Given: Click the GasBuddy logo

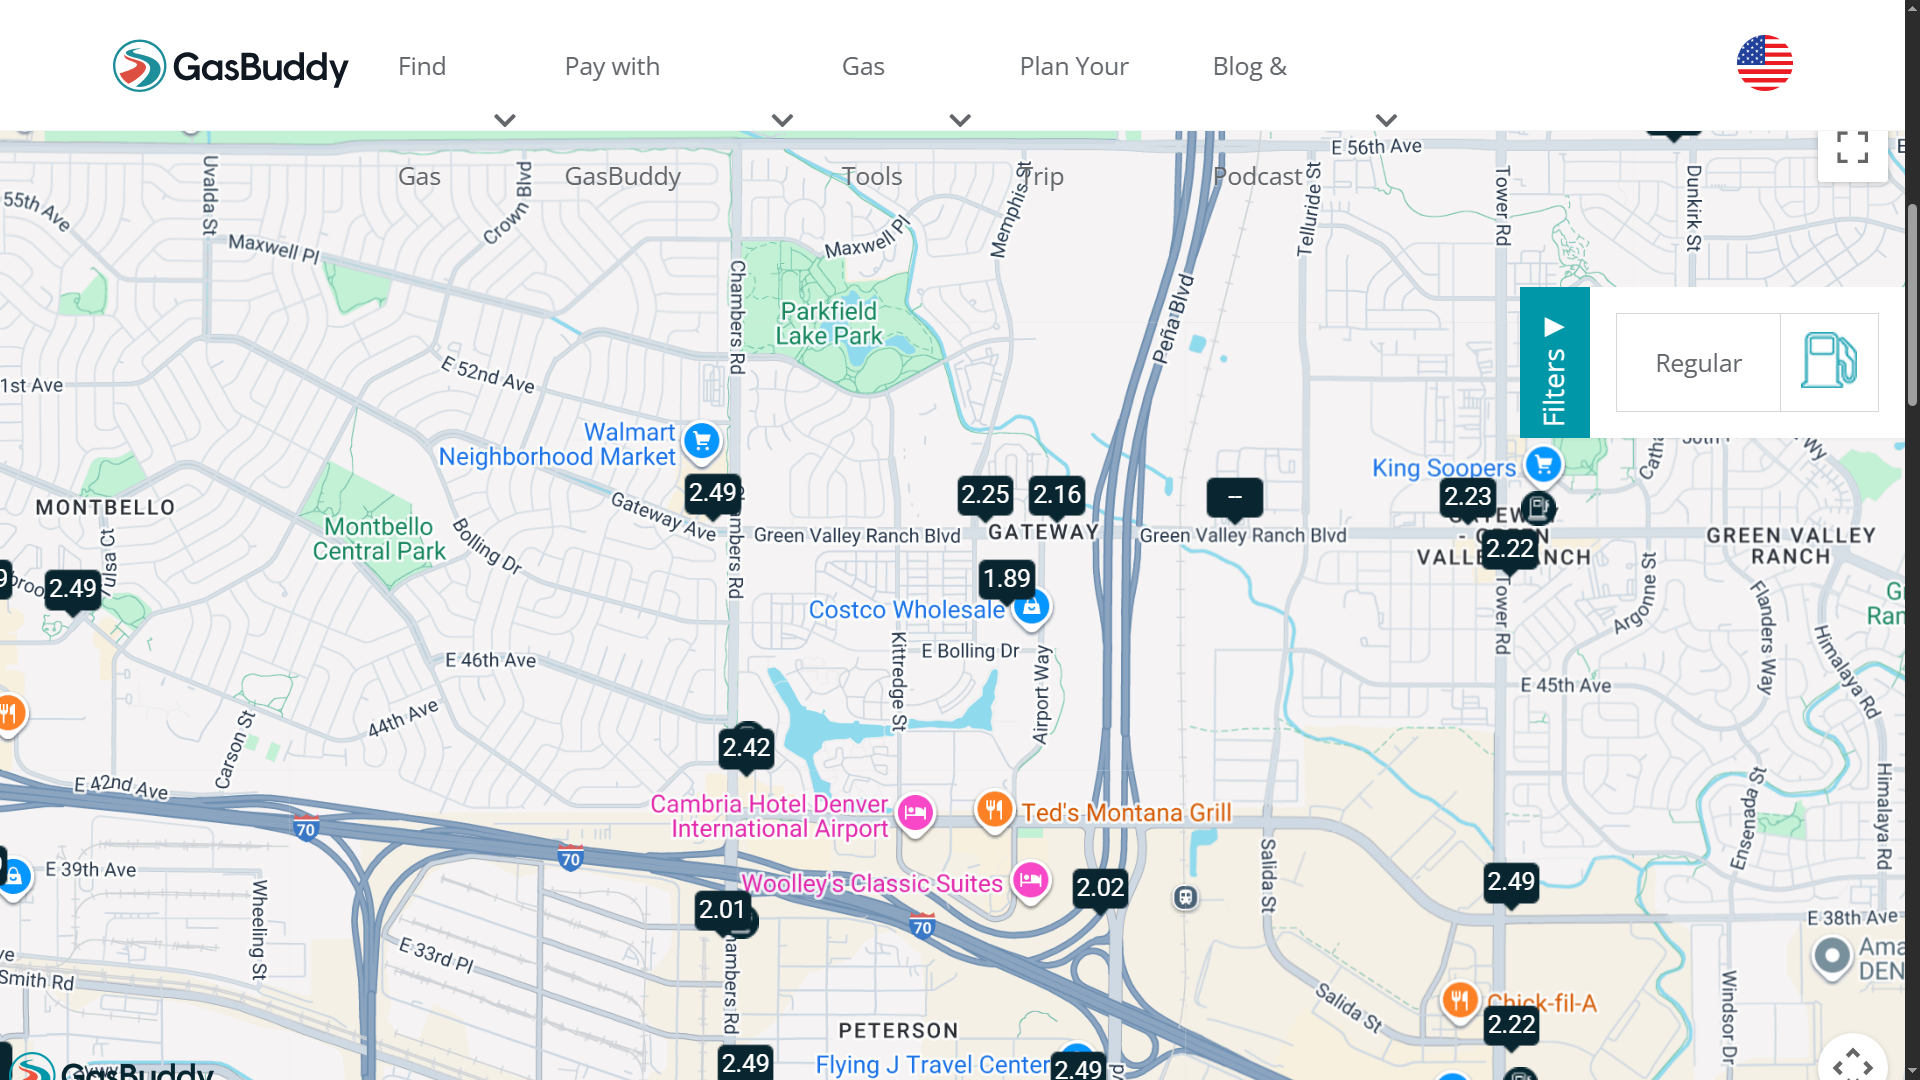Looking at the screenshot, I should click(230, 66).
